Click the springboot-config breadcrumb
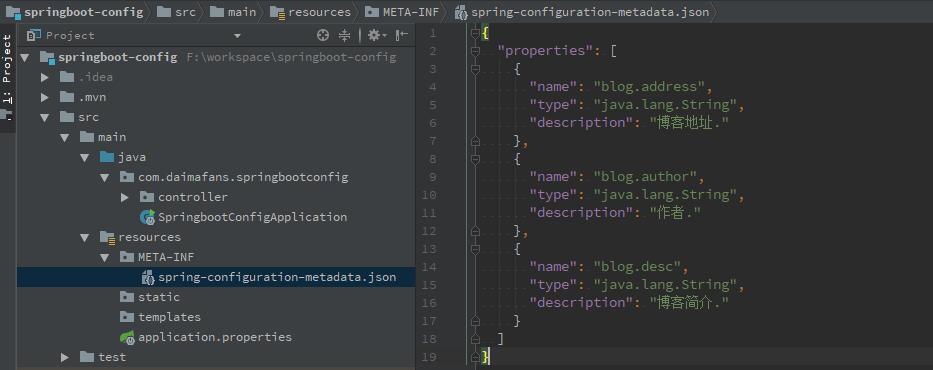This screenshot has height=370, width=933. (75, 11)
